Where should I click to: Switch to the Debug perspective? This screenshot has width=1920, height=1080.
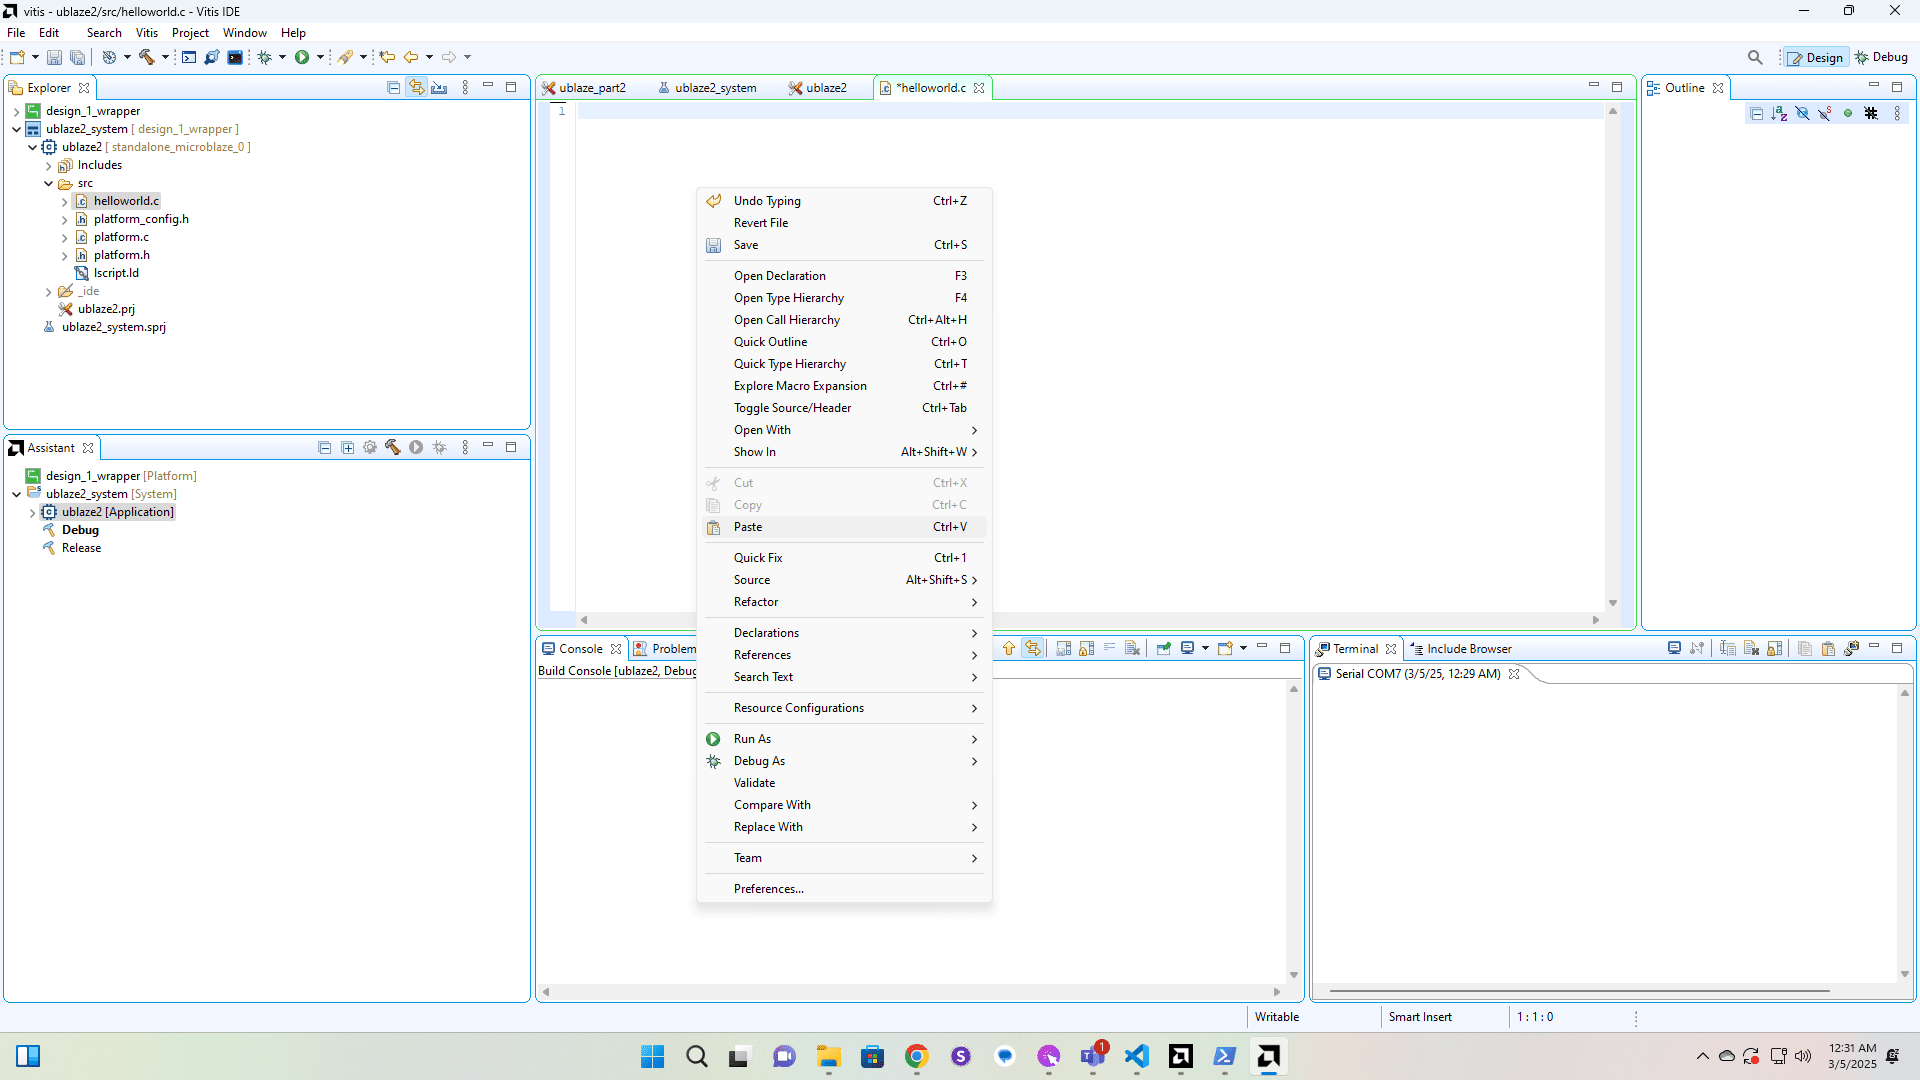(1881, 57)
